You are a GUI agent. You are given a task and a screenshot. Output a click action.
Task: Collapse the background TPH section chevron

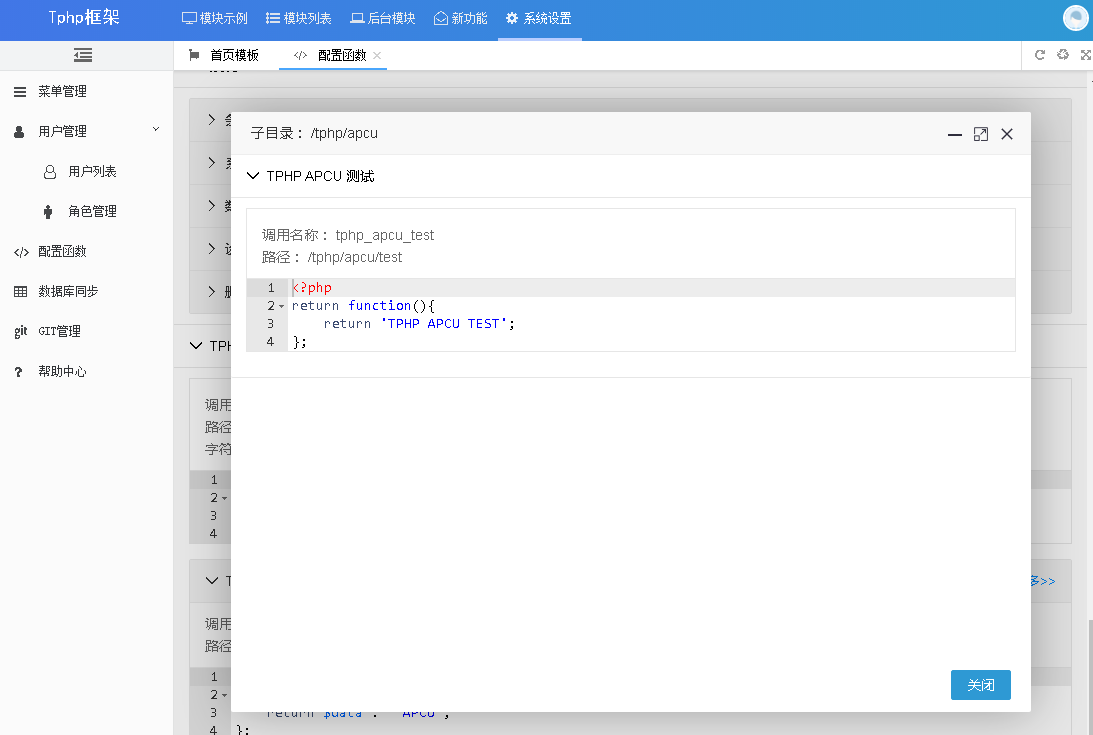coord(196,345)
